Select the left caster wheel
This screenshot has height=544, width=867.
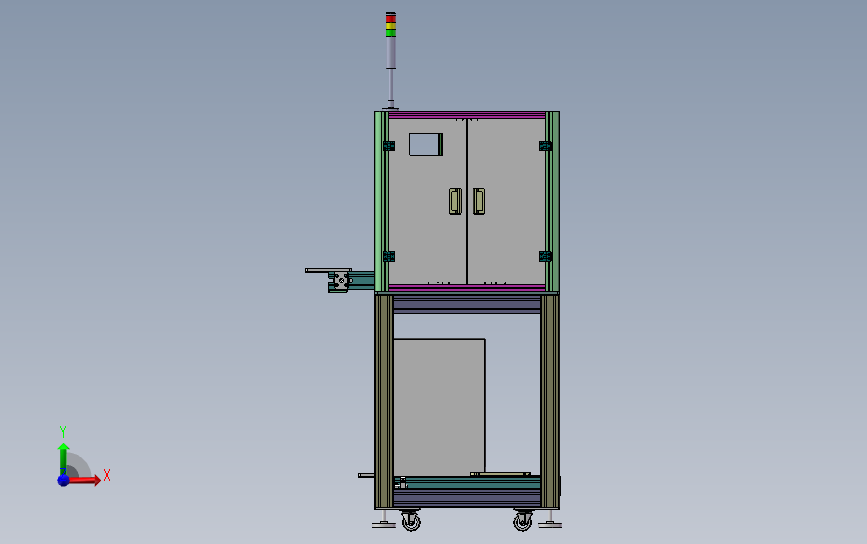(x=411, y=520)
